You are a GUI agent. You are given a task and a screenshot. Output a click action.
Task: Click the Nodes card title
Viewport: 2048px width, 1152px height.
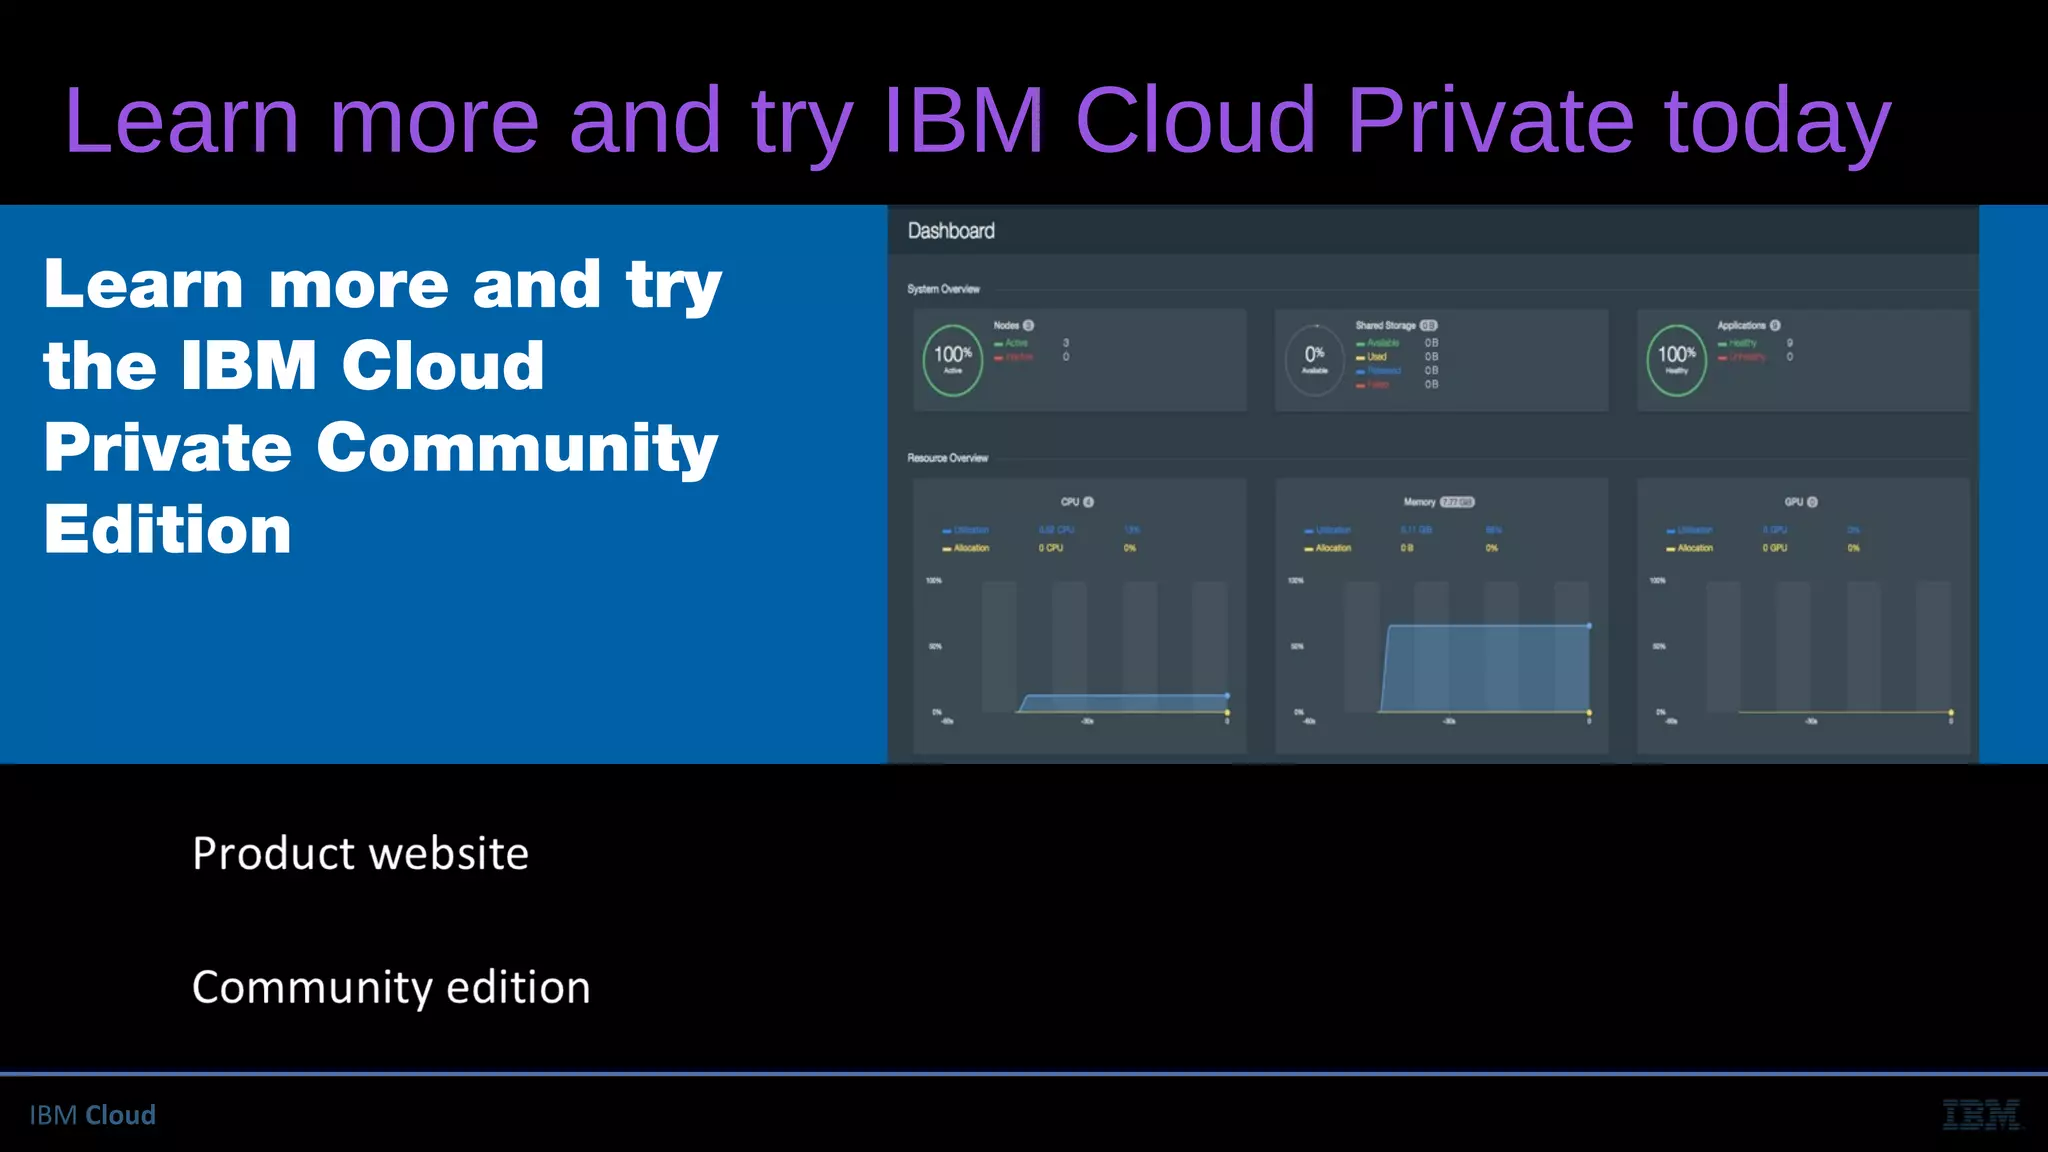(x=1006, y=325)
